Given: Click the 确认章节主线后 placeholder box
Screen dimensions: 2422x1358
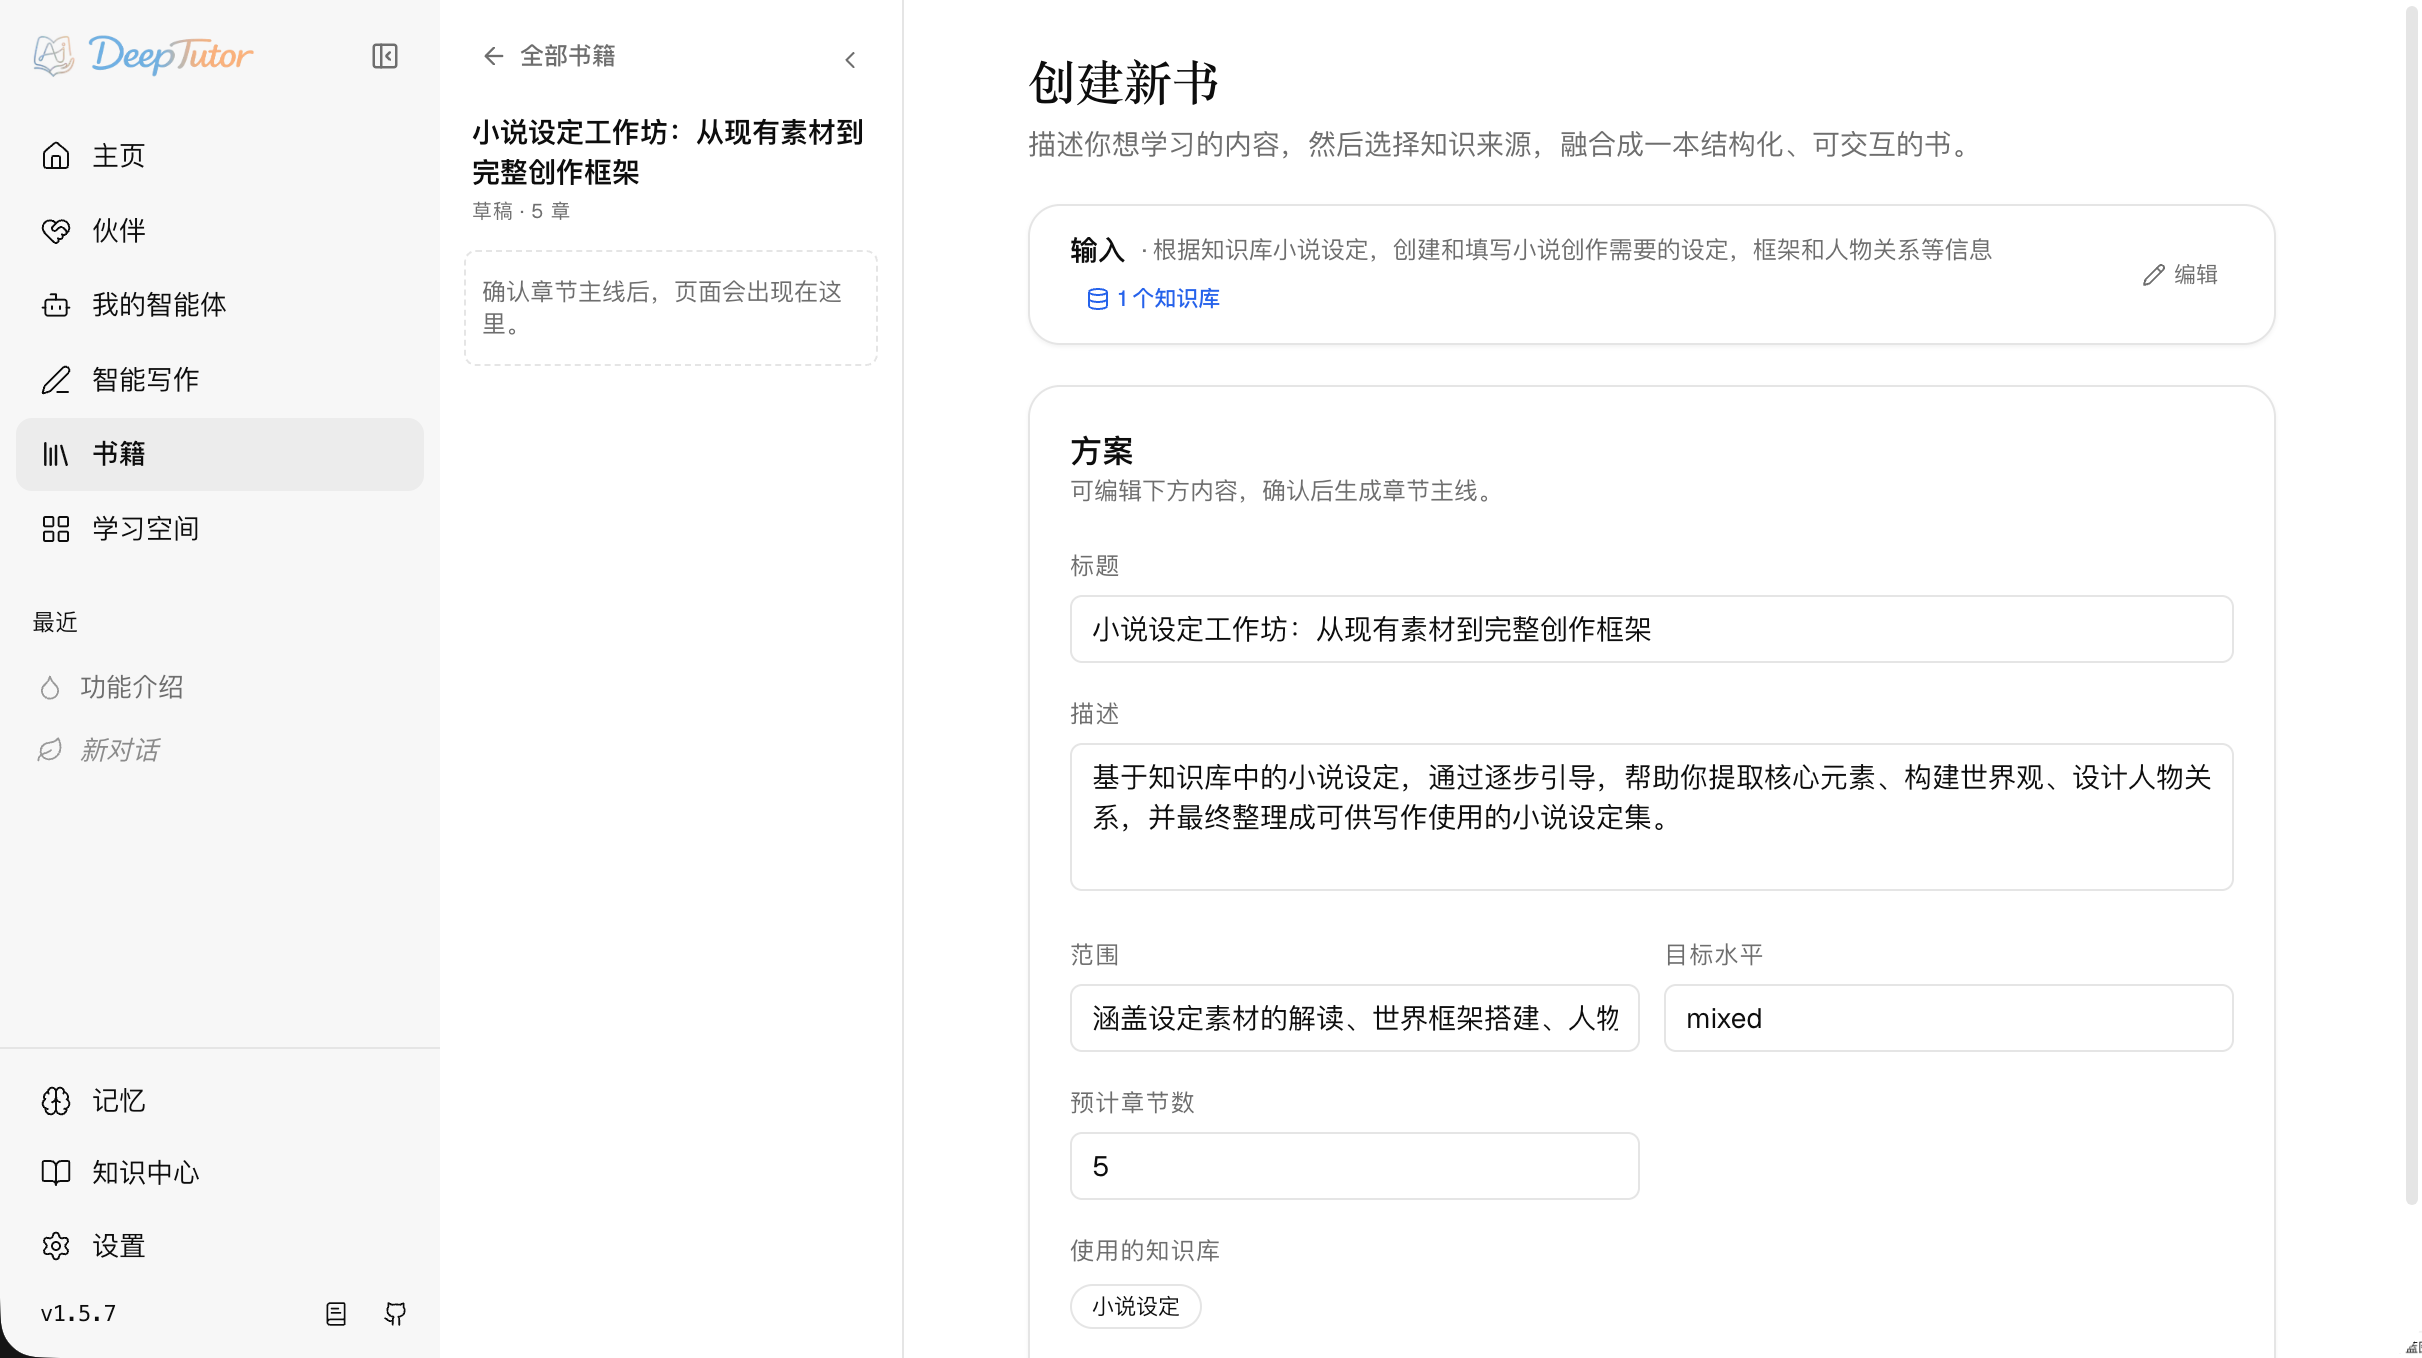Looking at the screenshot, I should (x=671, y=308).
